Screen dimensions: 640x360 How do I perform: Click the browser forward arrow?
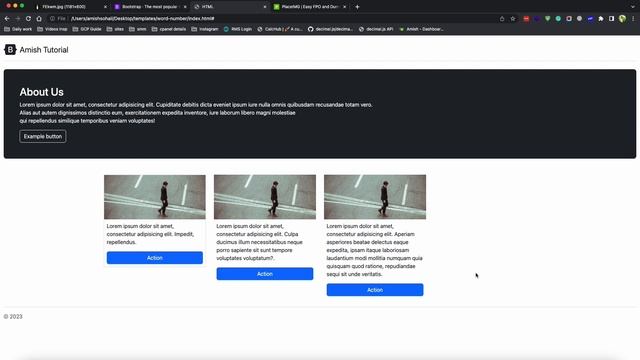[18, 18]
